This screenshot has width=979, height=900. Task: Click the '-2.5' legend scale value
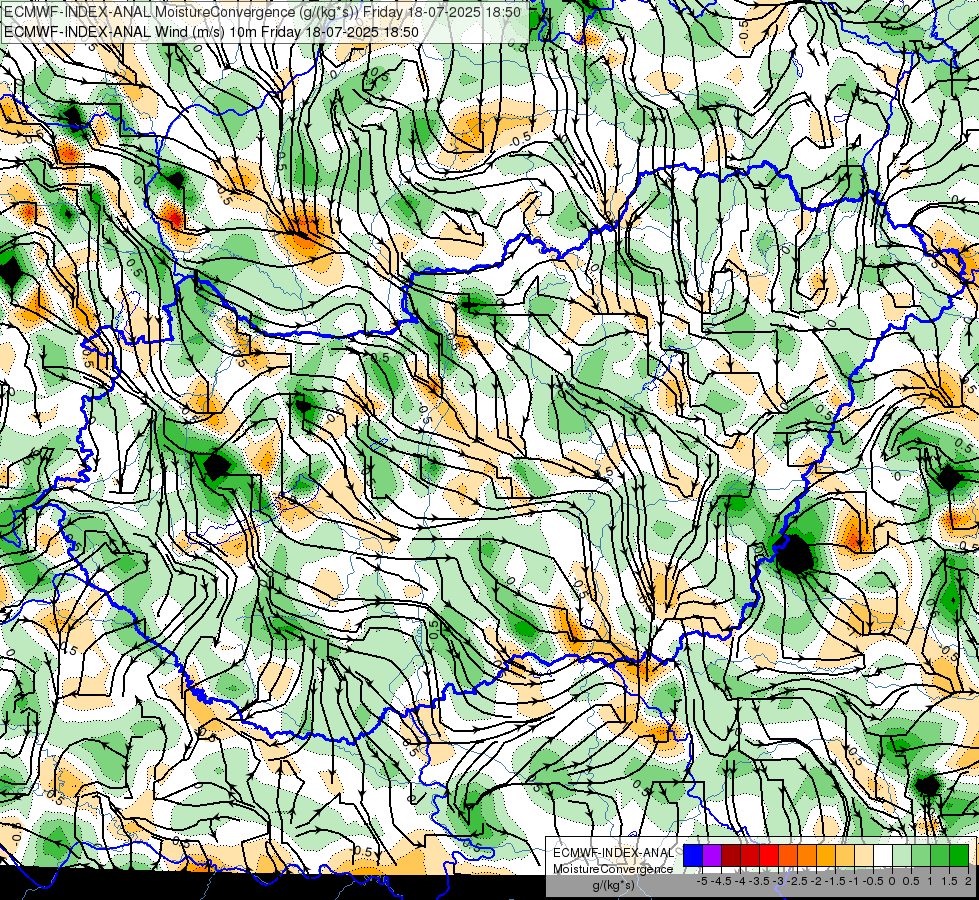(796, 881)
